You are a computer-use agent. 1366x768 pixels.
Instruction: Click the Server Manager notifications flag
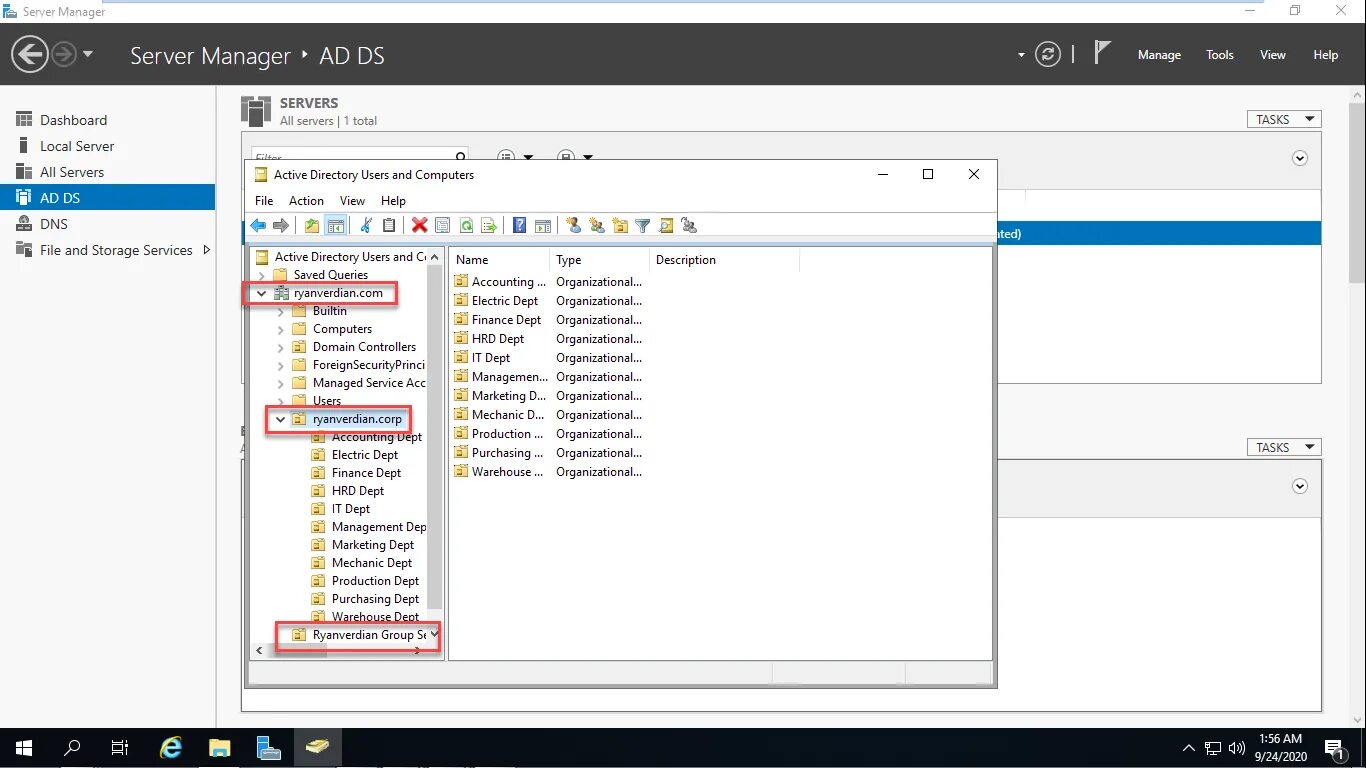[1102, 53]
